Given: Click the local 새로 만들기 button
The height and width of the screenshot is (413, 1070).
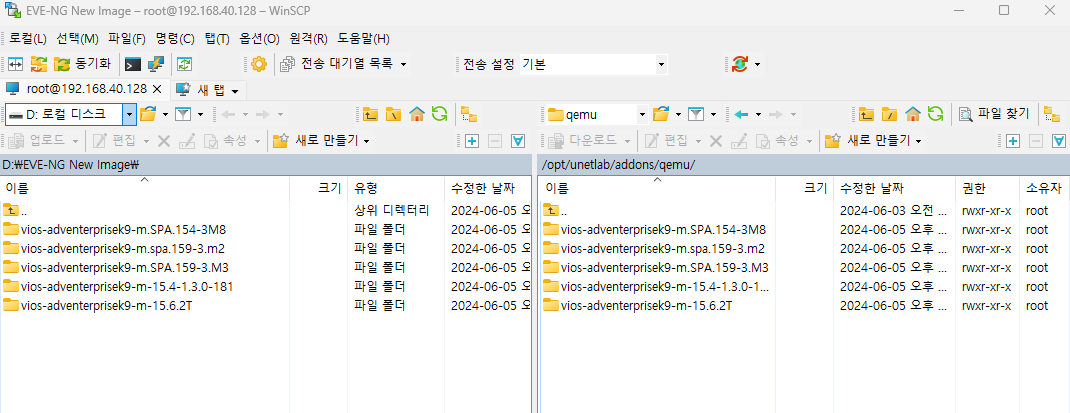Looking at the screenshot, I should pyautogui.click(x=322, y=141).
